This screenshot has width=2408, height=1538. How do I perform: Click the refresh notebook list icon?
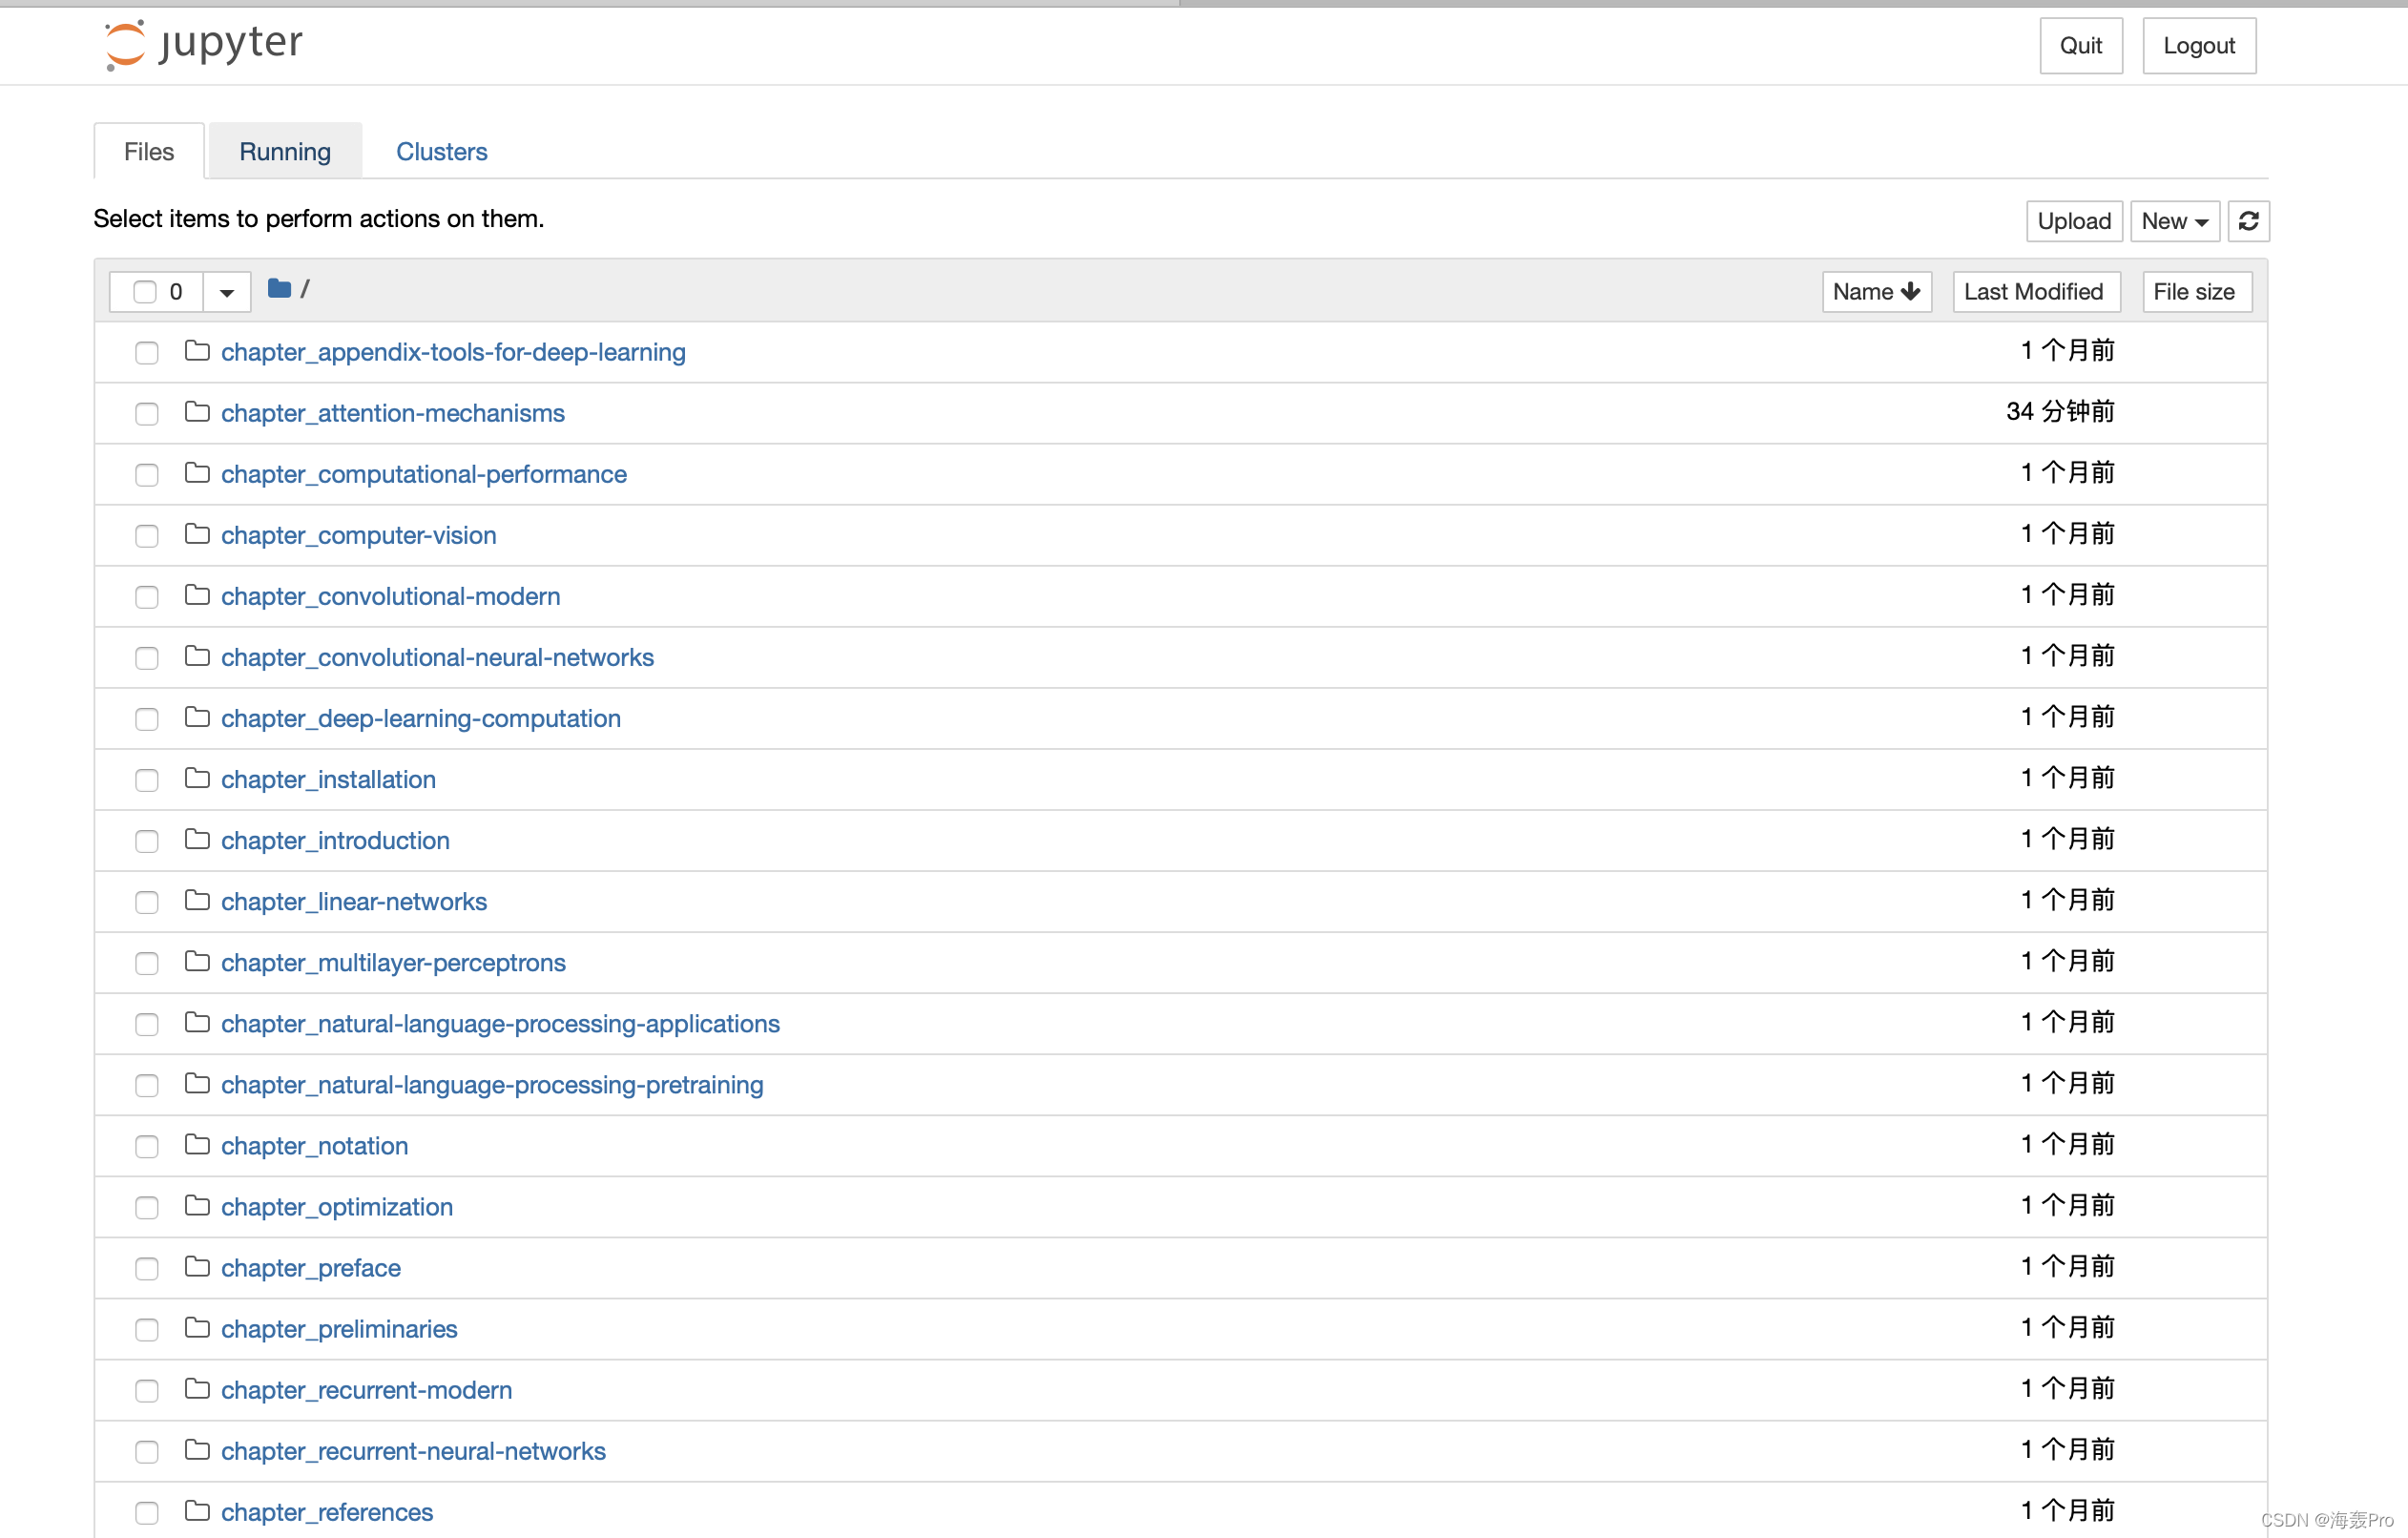click(x=2248, y=221)
